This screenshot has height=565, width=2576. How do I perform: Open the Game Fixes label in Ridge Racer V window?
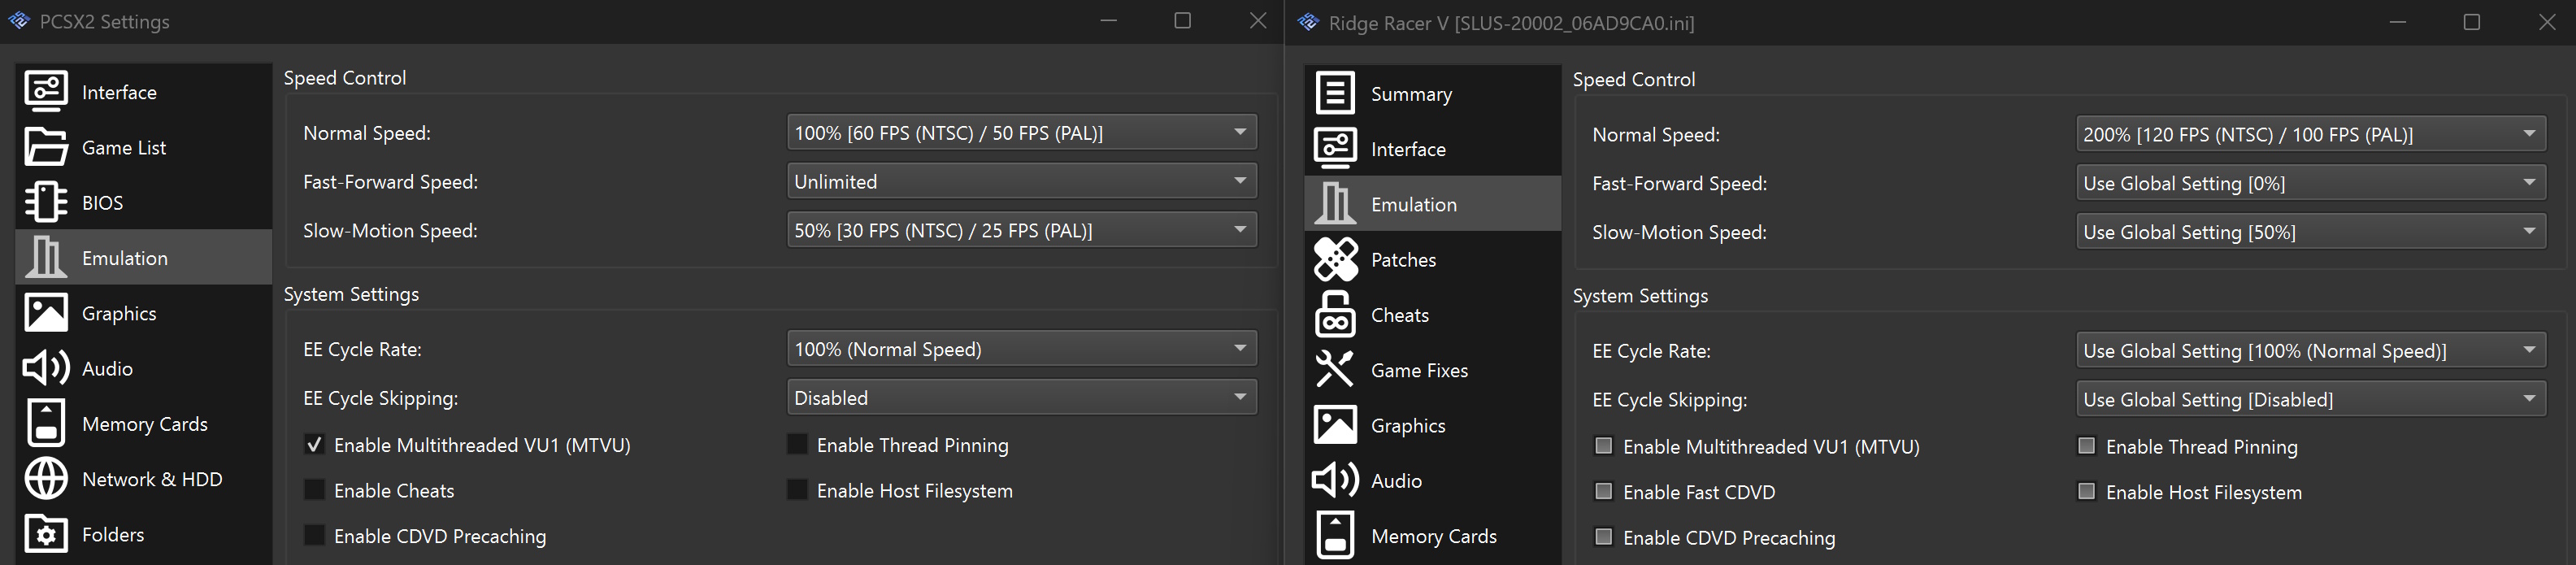(1419, 370)
